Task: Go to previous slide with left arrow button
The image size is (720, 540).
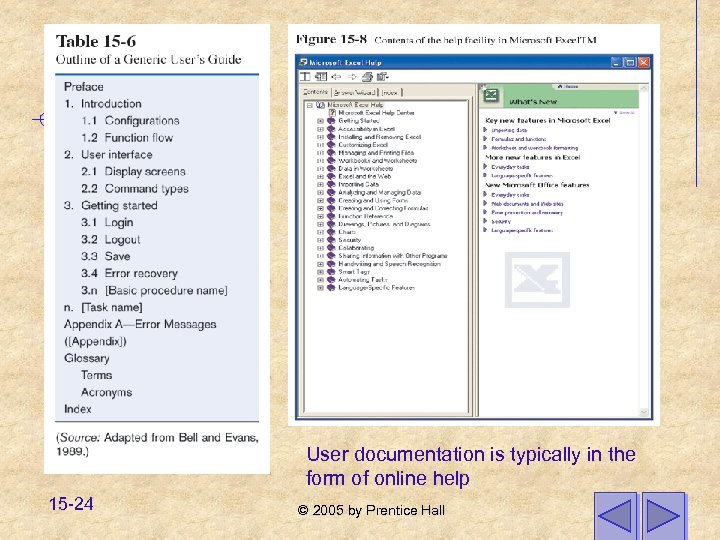Action: [615, 516]
